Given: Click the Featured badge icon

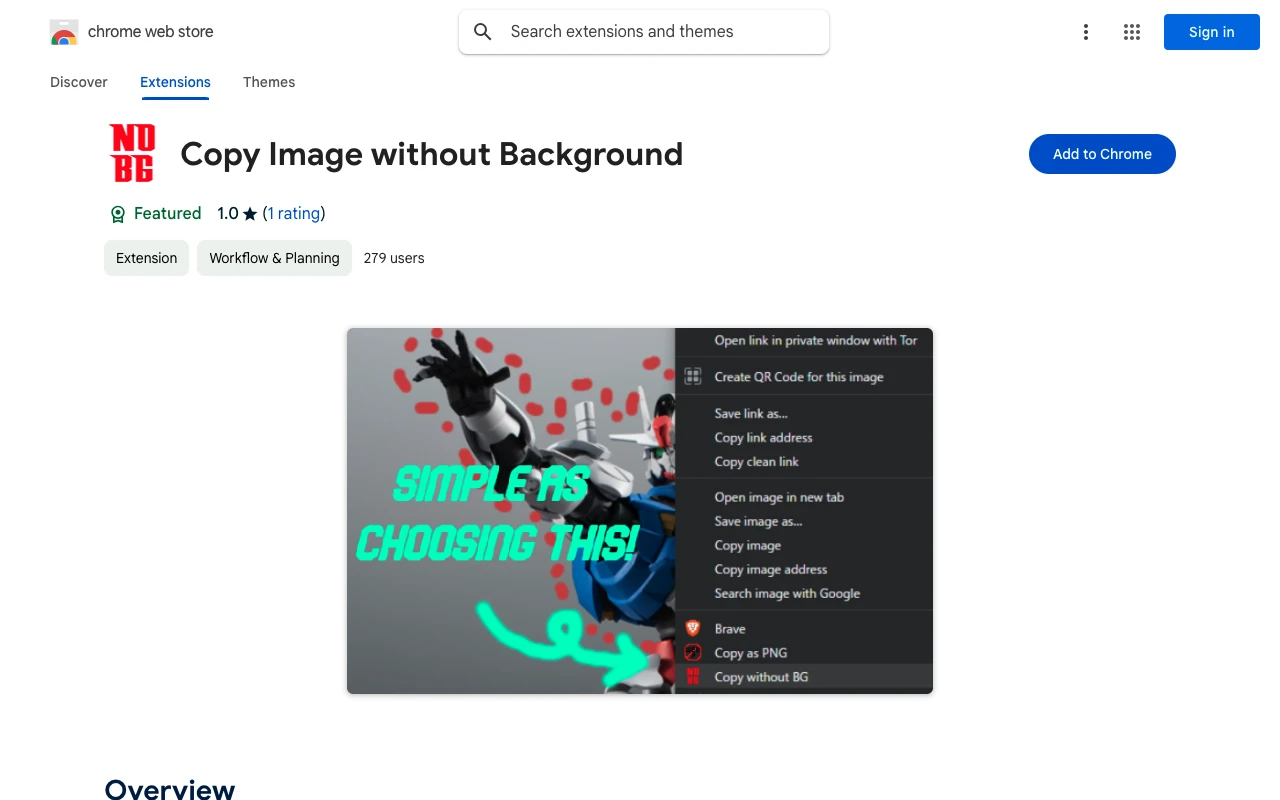Looking at the screenshot, I should 118,214.
